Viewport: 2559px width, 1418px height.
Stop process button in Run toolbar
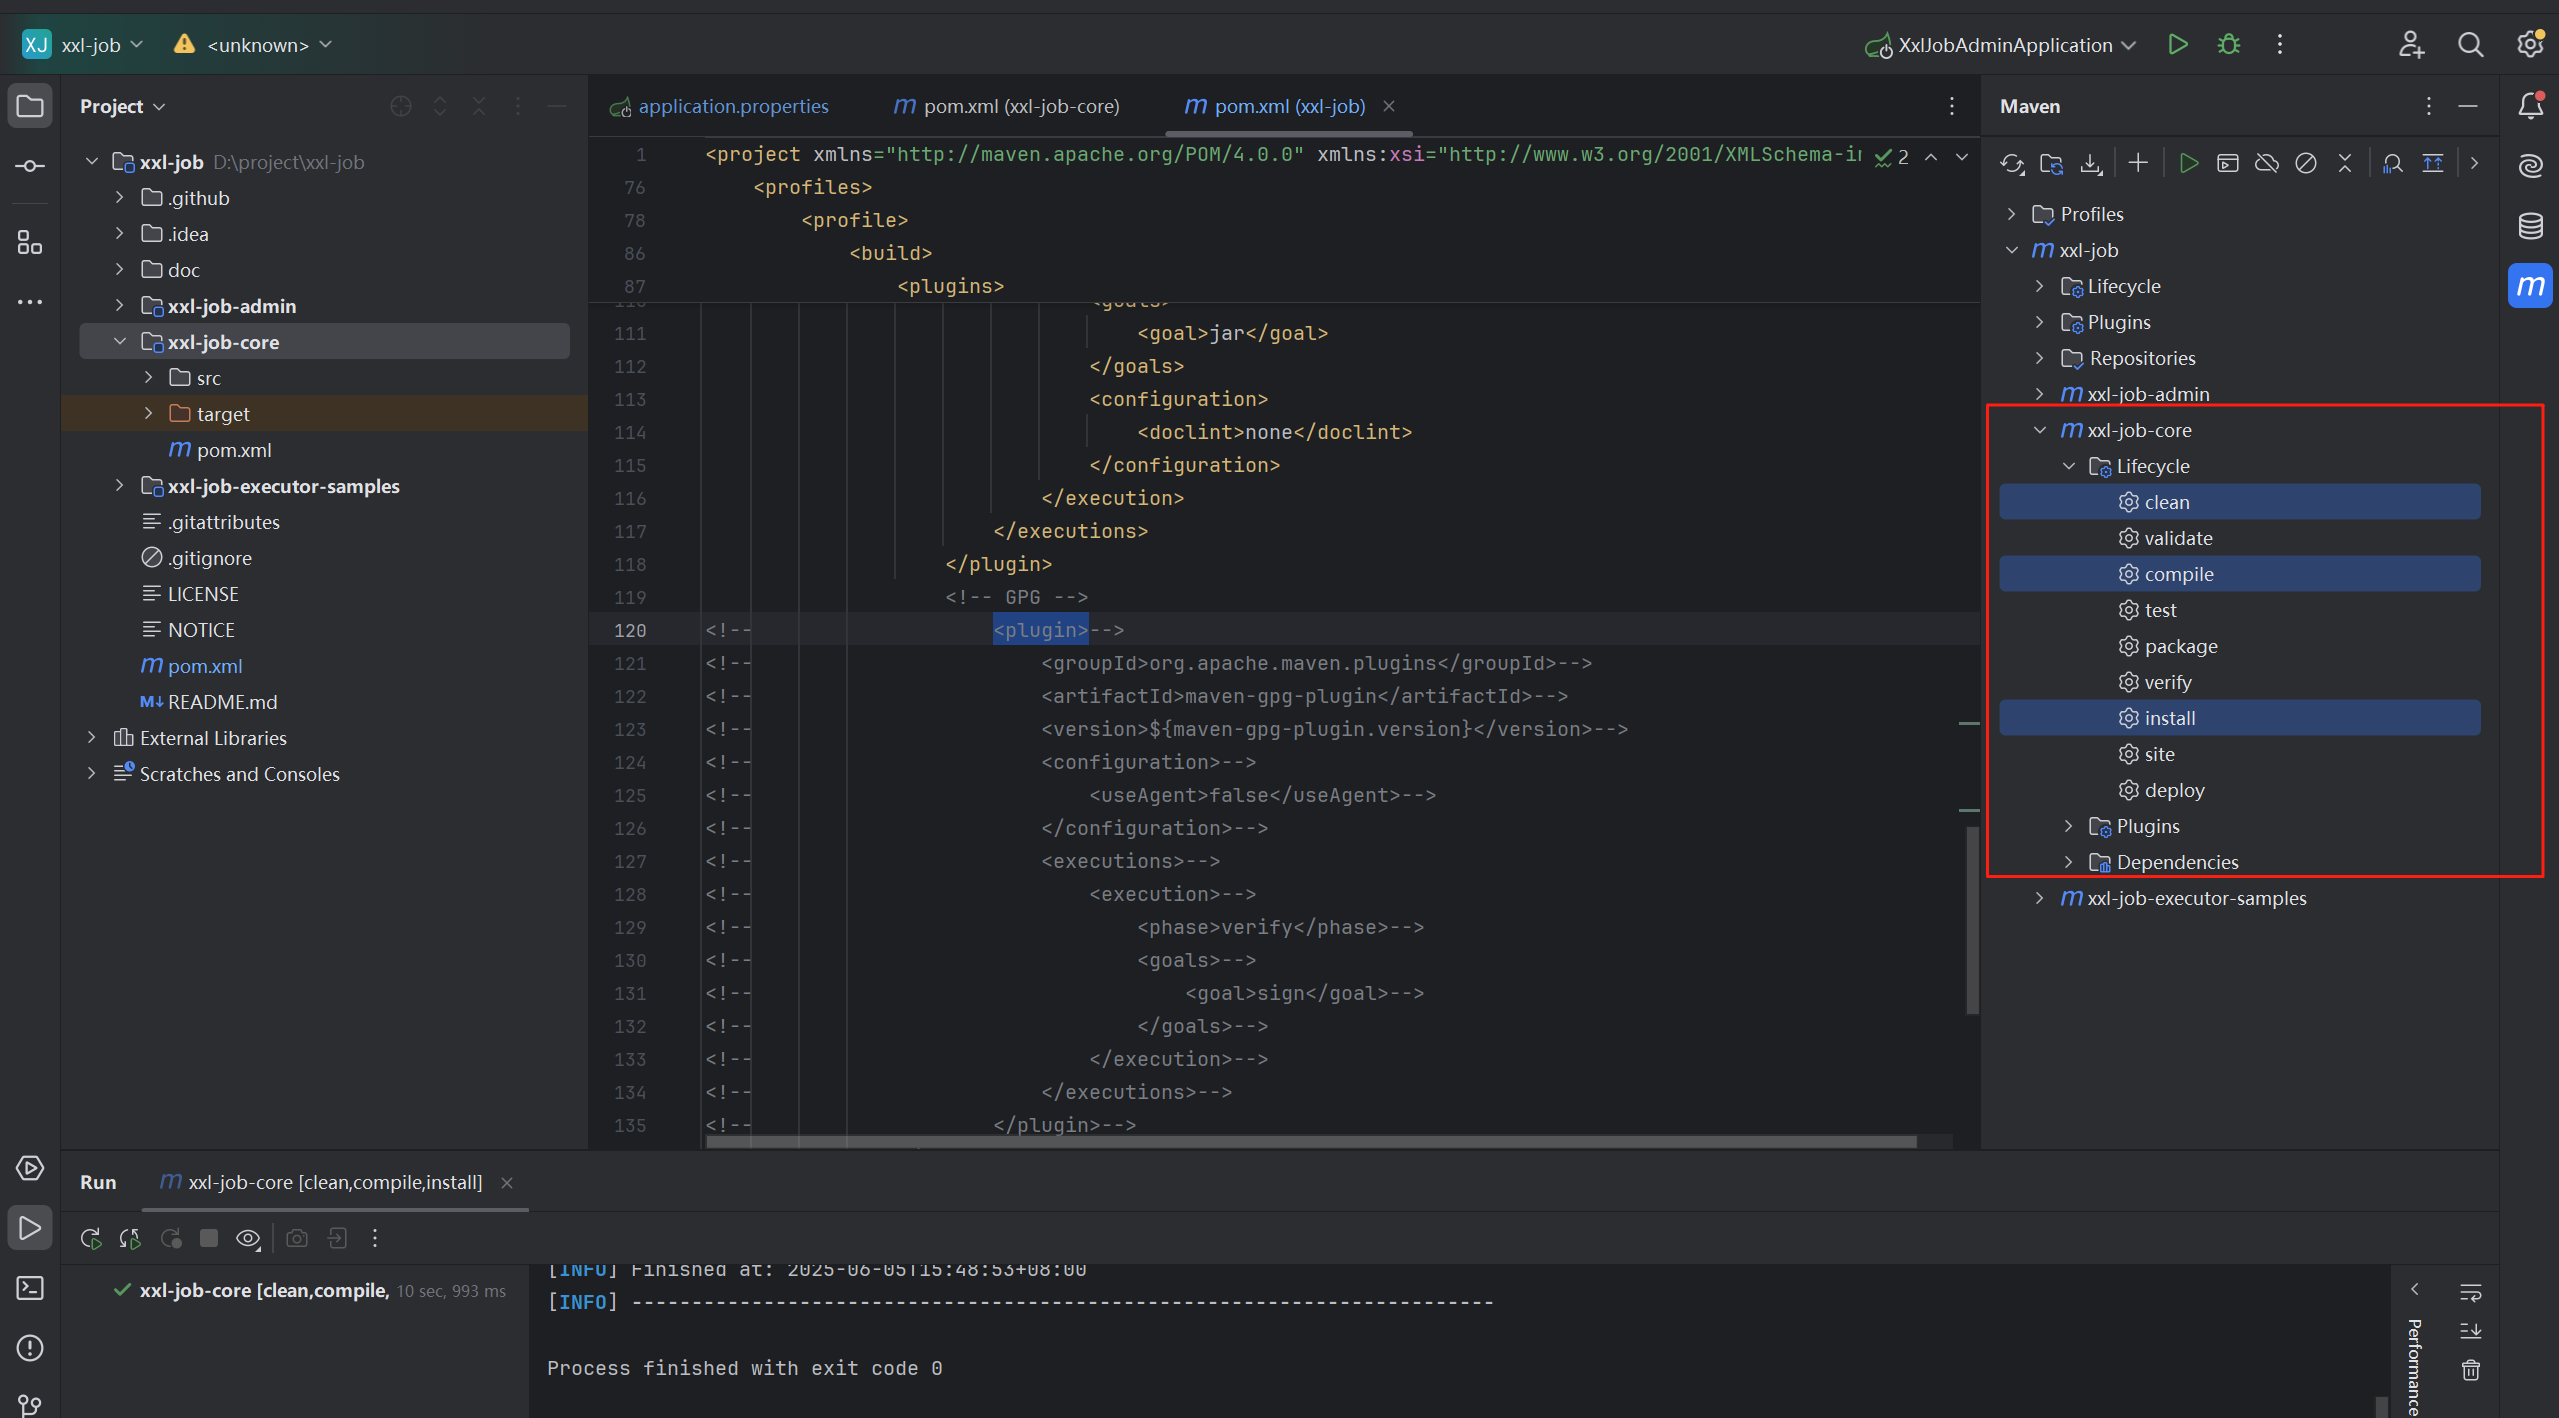click(209, 1239)
